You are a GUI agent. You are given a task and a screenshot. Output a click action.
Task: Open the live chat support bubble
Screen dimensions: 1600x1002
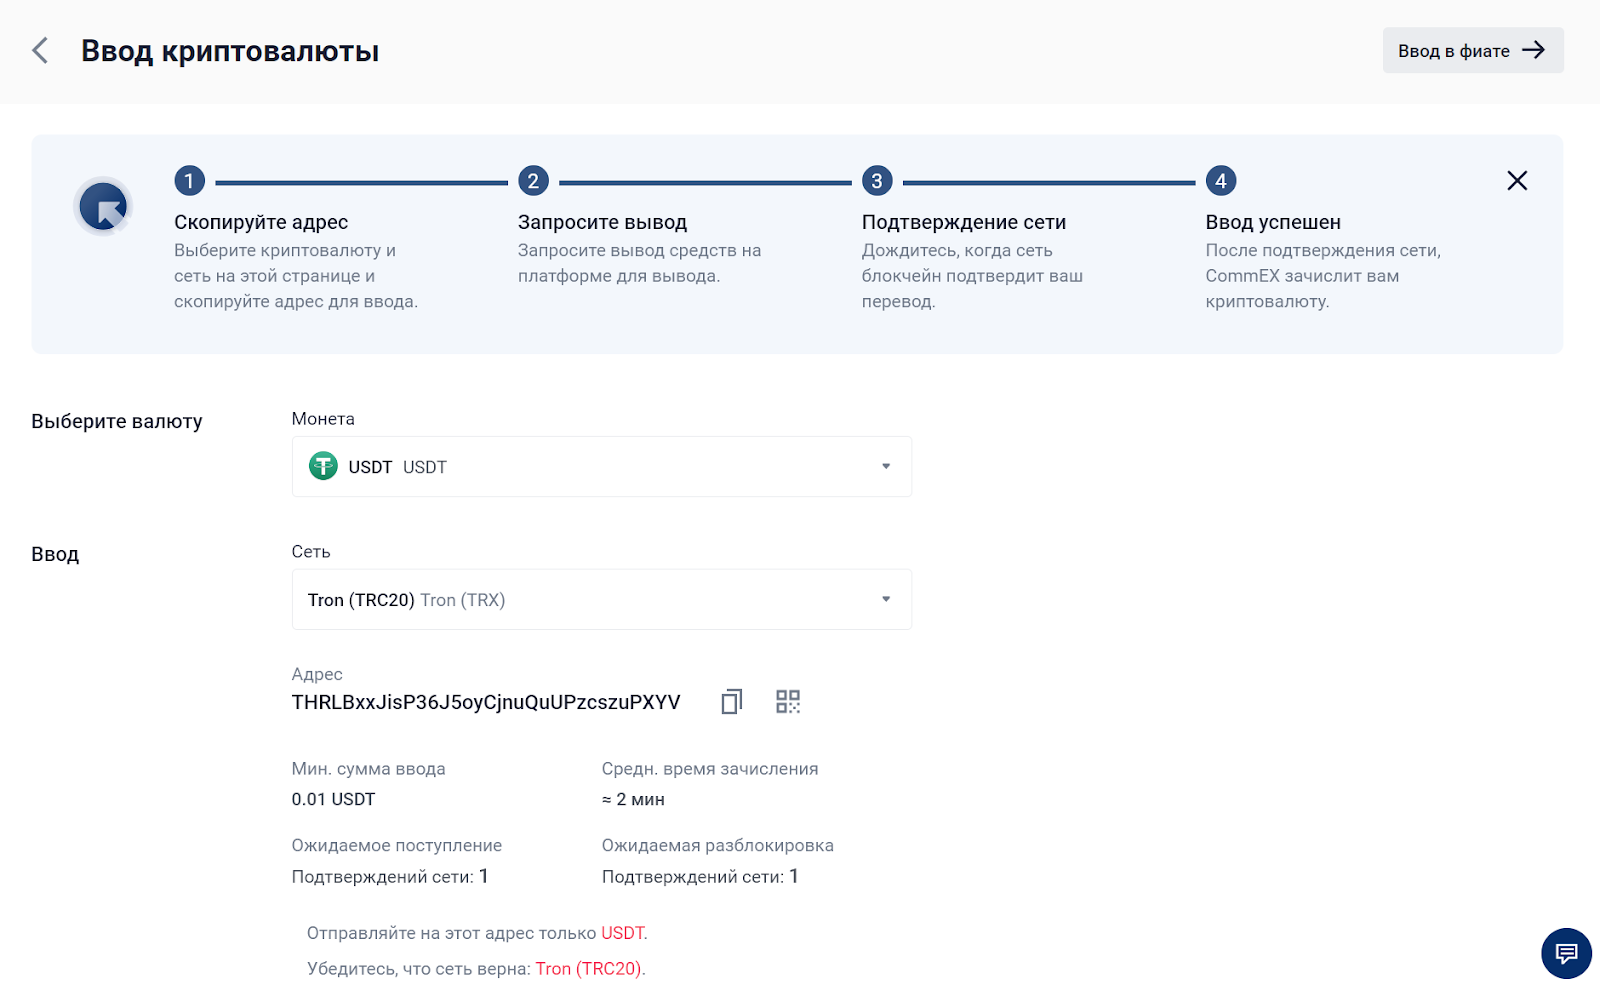(x=1565, y=953)
